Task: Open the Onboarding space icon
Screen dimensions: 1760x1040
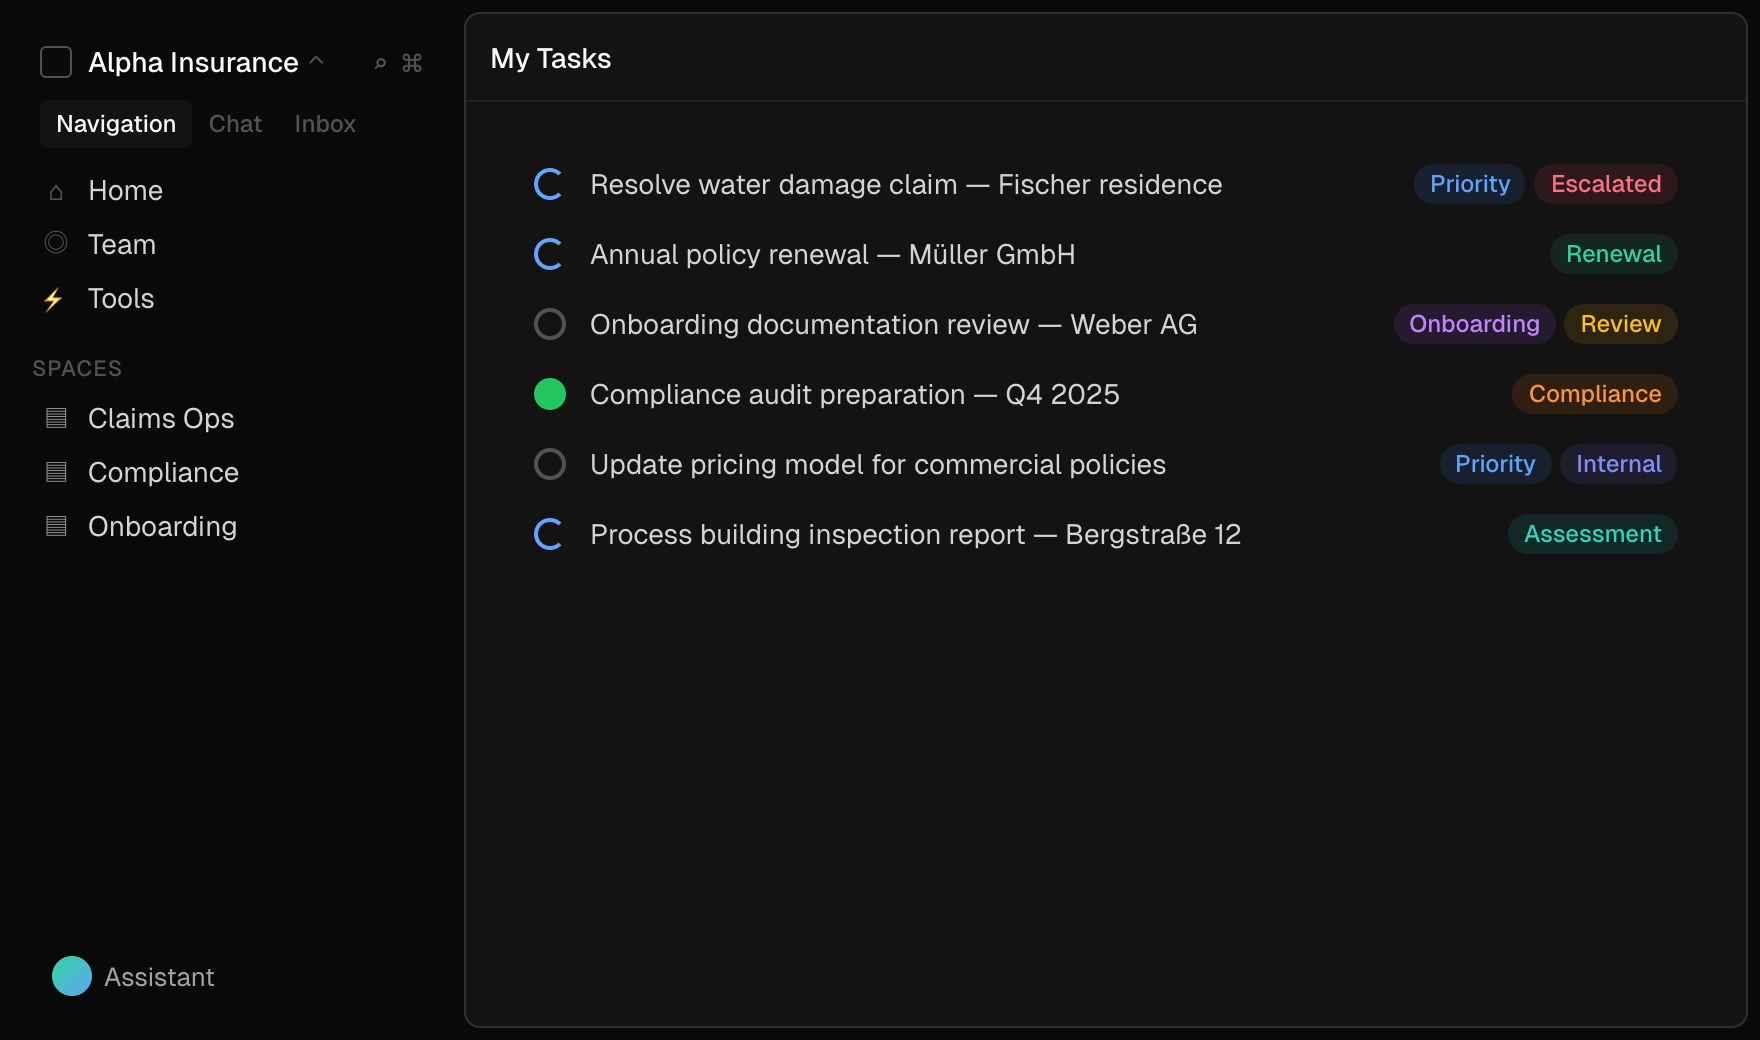Action: [56, 525]
